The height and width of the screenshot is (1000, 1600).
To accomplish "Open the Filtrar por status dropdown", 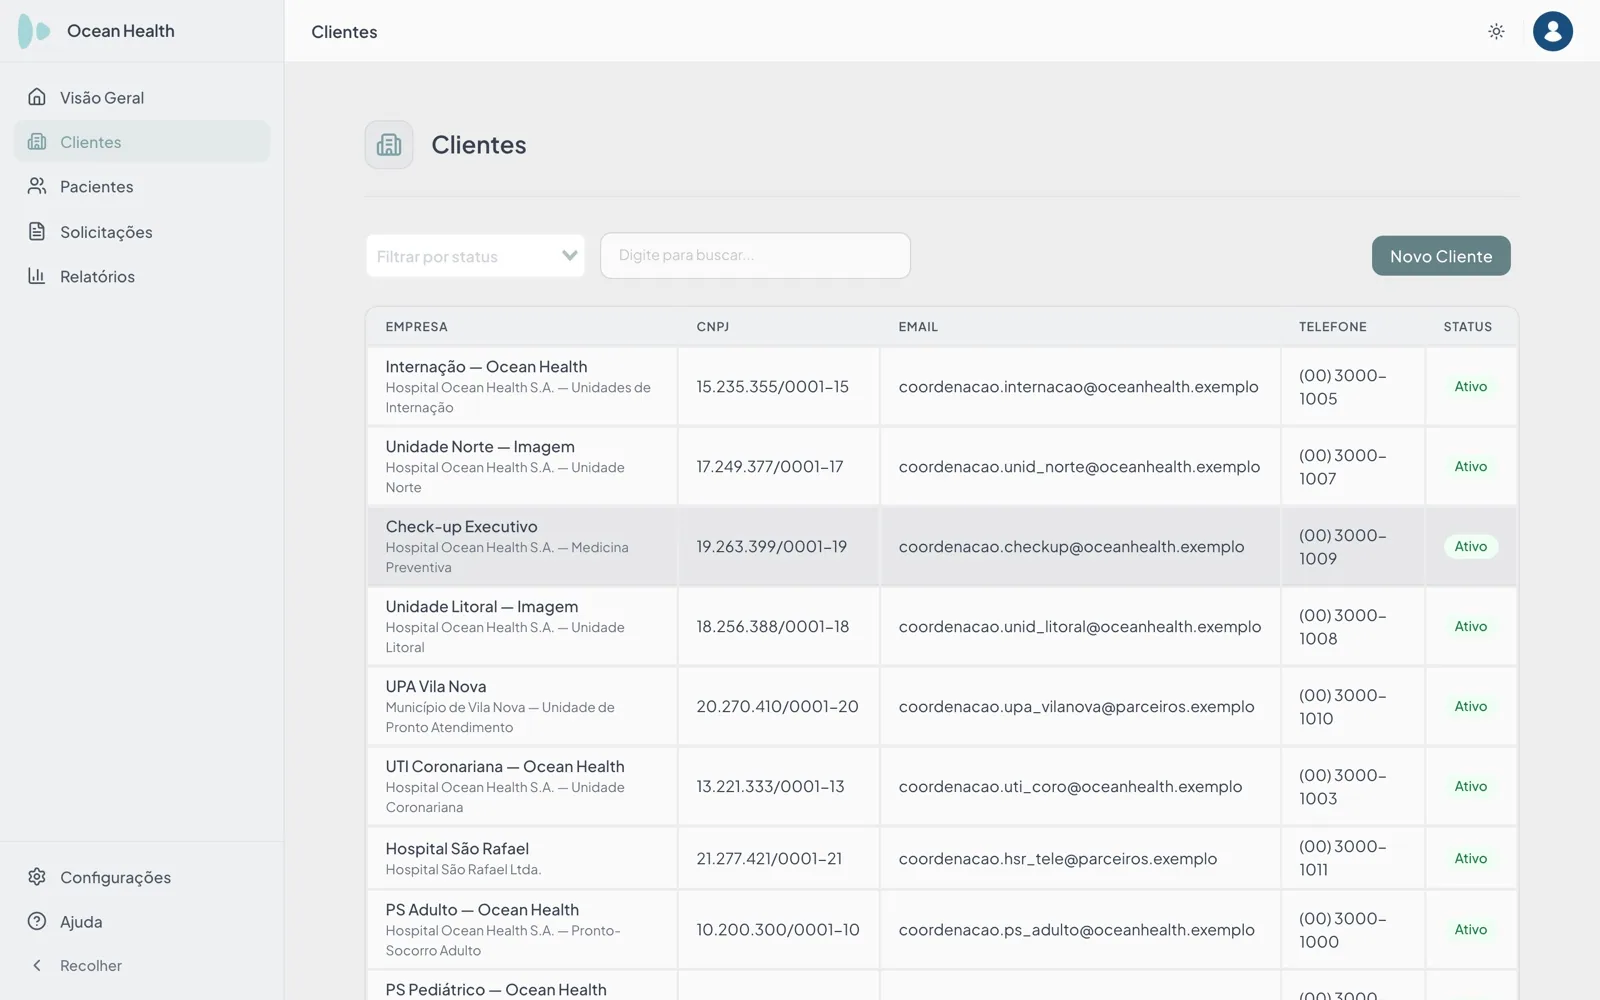I will coord(476,256).
